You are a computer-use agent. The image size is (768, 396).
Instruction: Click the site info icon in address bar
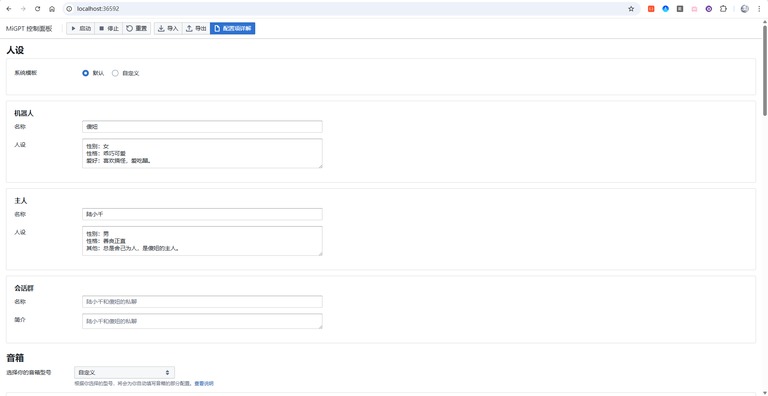pos(70,9)
